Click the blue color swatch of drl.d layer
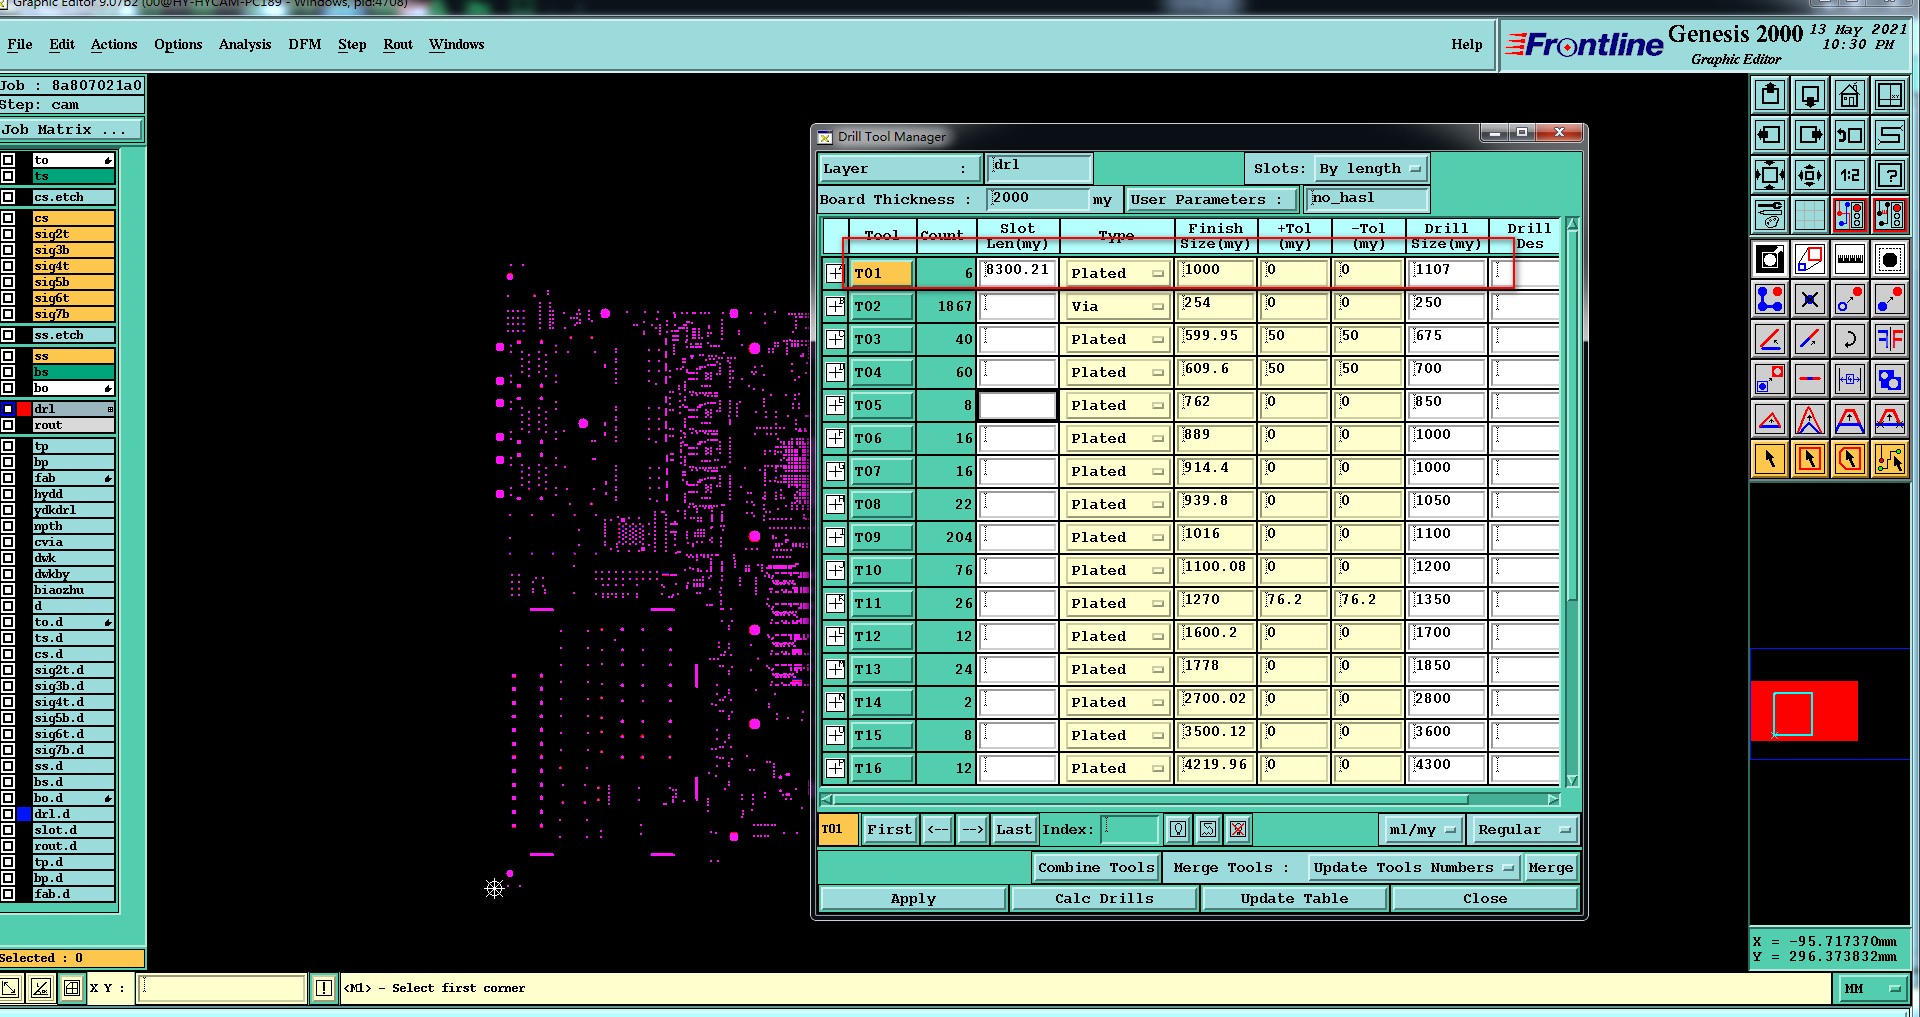Screen dimensions: 1920x1017 tap(24, 814)
